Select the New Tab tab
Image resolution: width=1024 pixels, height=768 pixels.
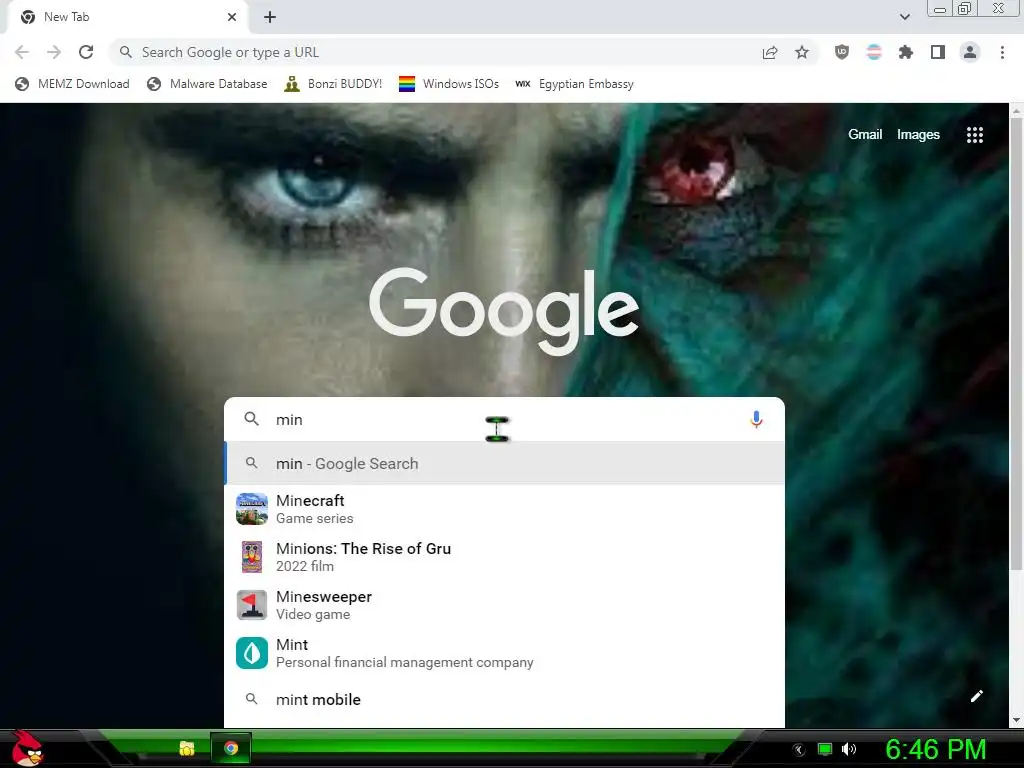[127, 18]
